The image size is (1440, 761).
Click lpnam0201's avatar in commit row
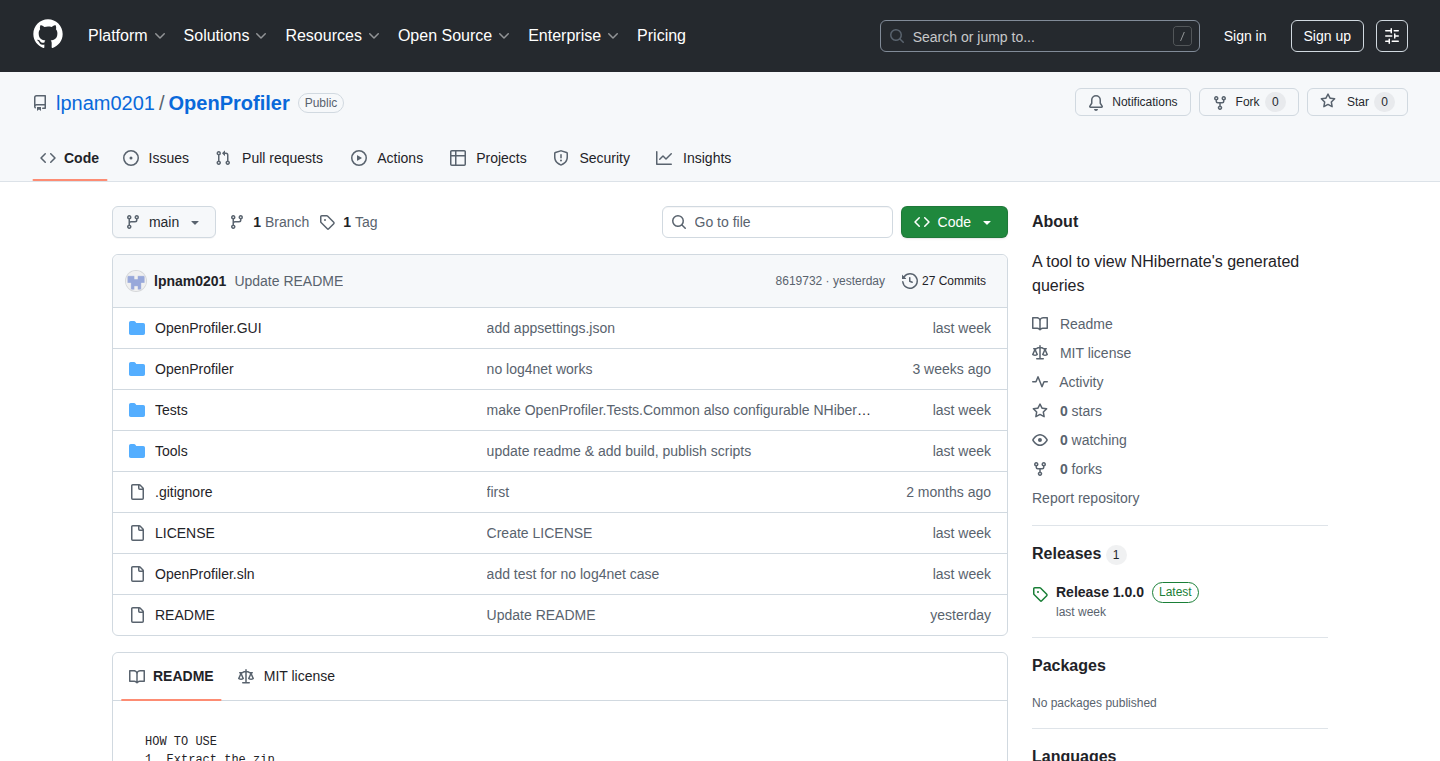pyautogui.click(x=136, y=281)
